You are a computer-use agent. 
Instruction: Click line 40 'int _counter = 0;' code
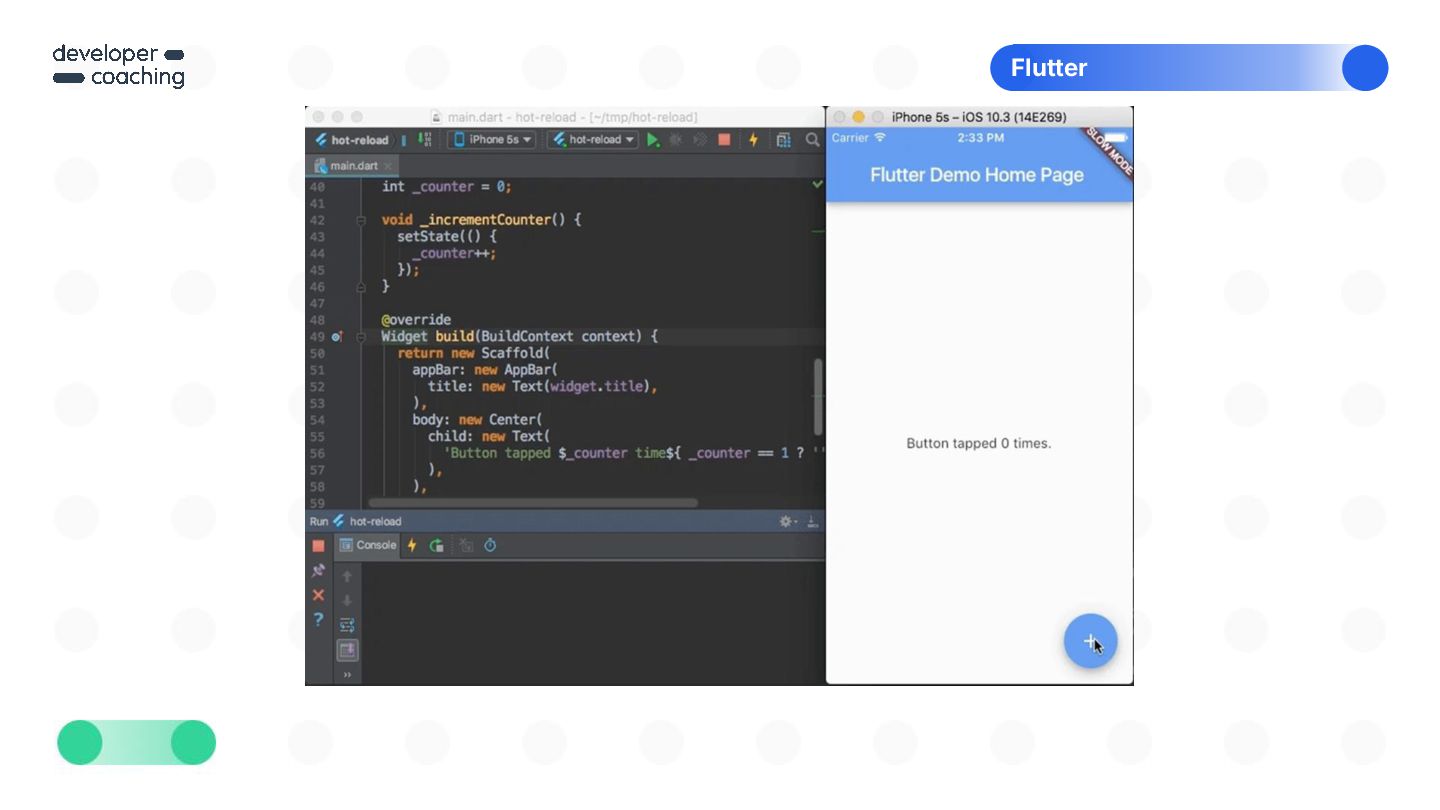click(x=447, y=187)
